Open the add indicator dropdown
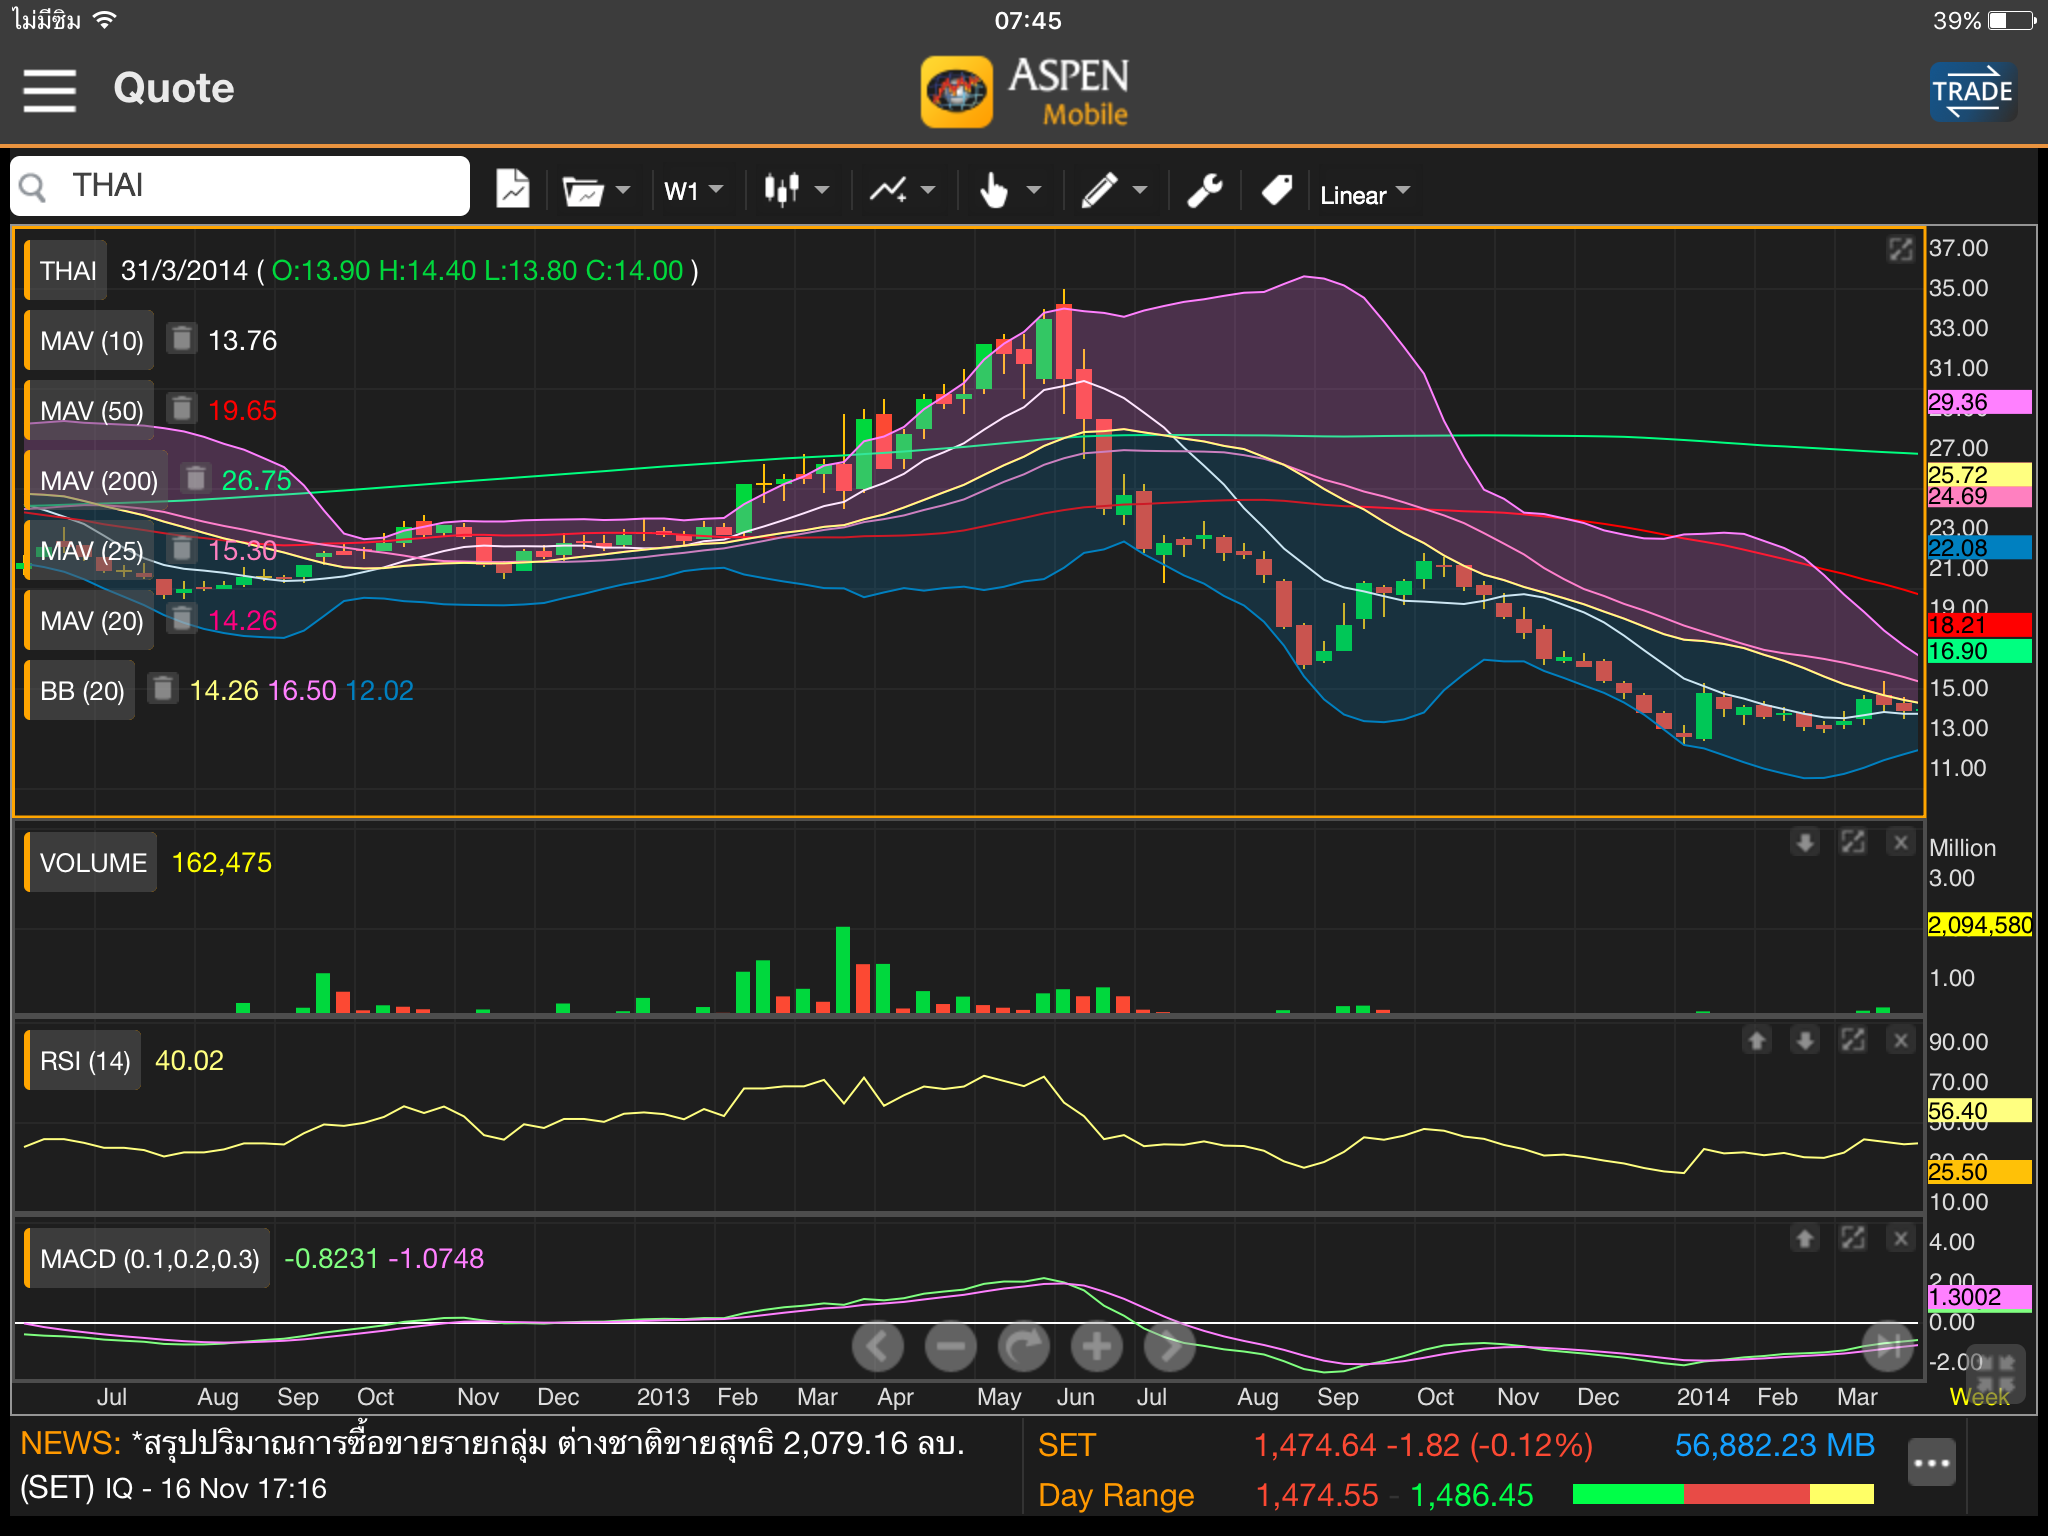This screenshot has height=1536, width=2048. (901, 190)
